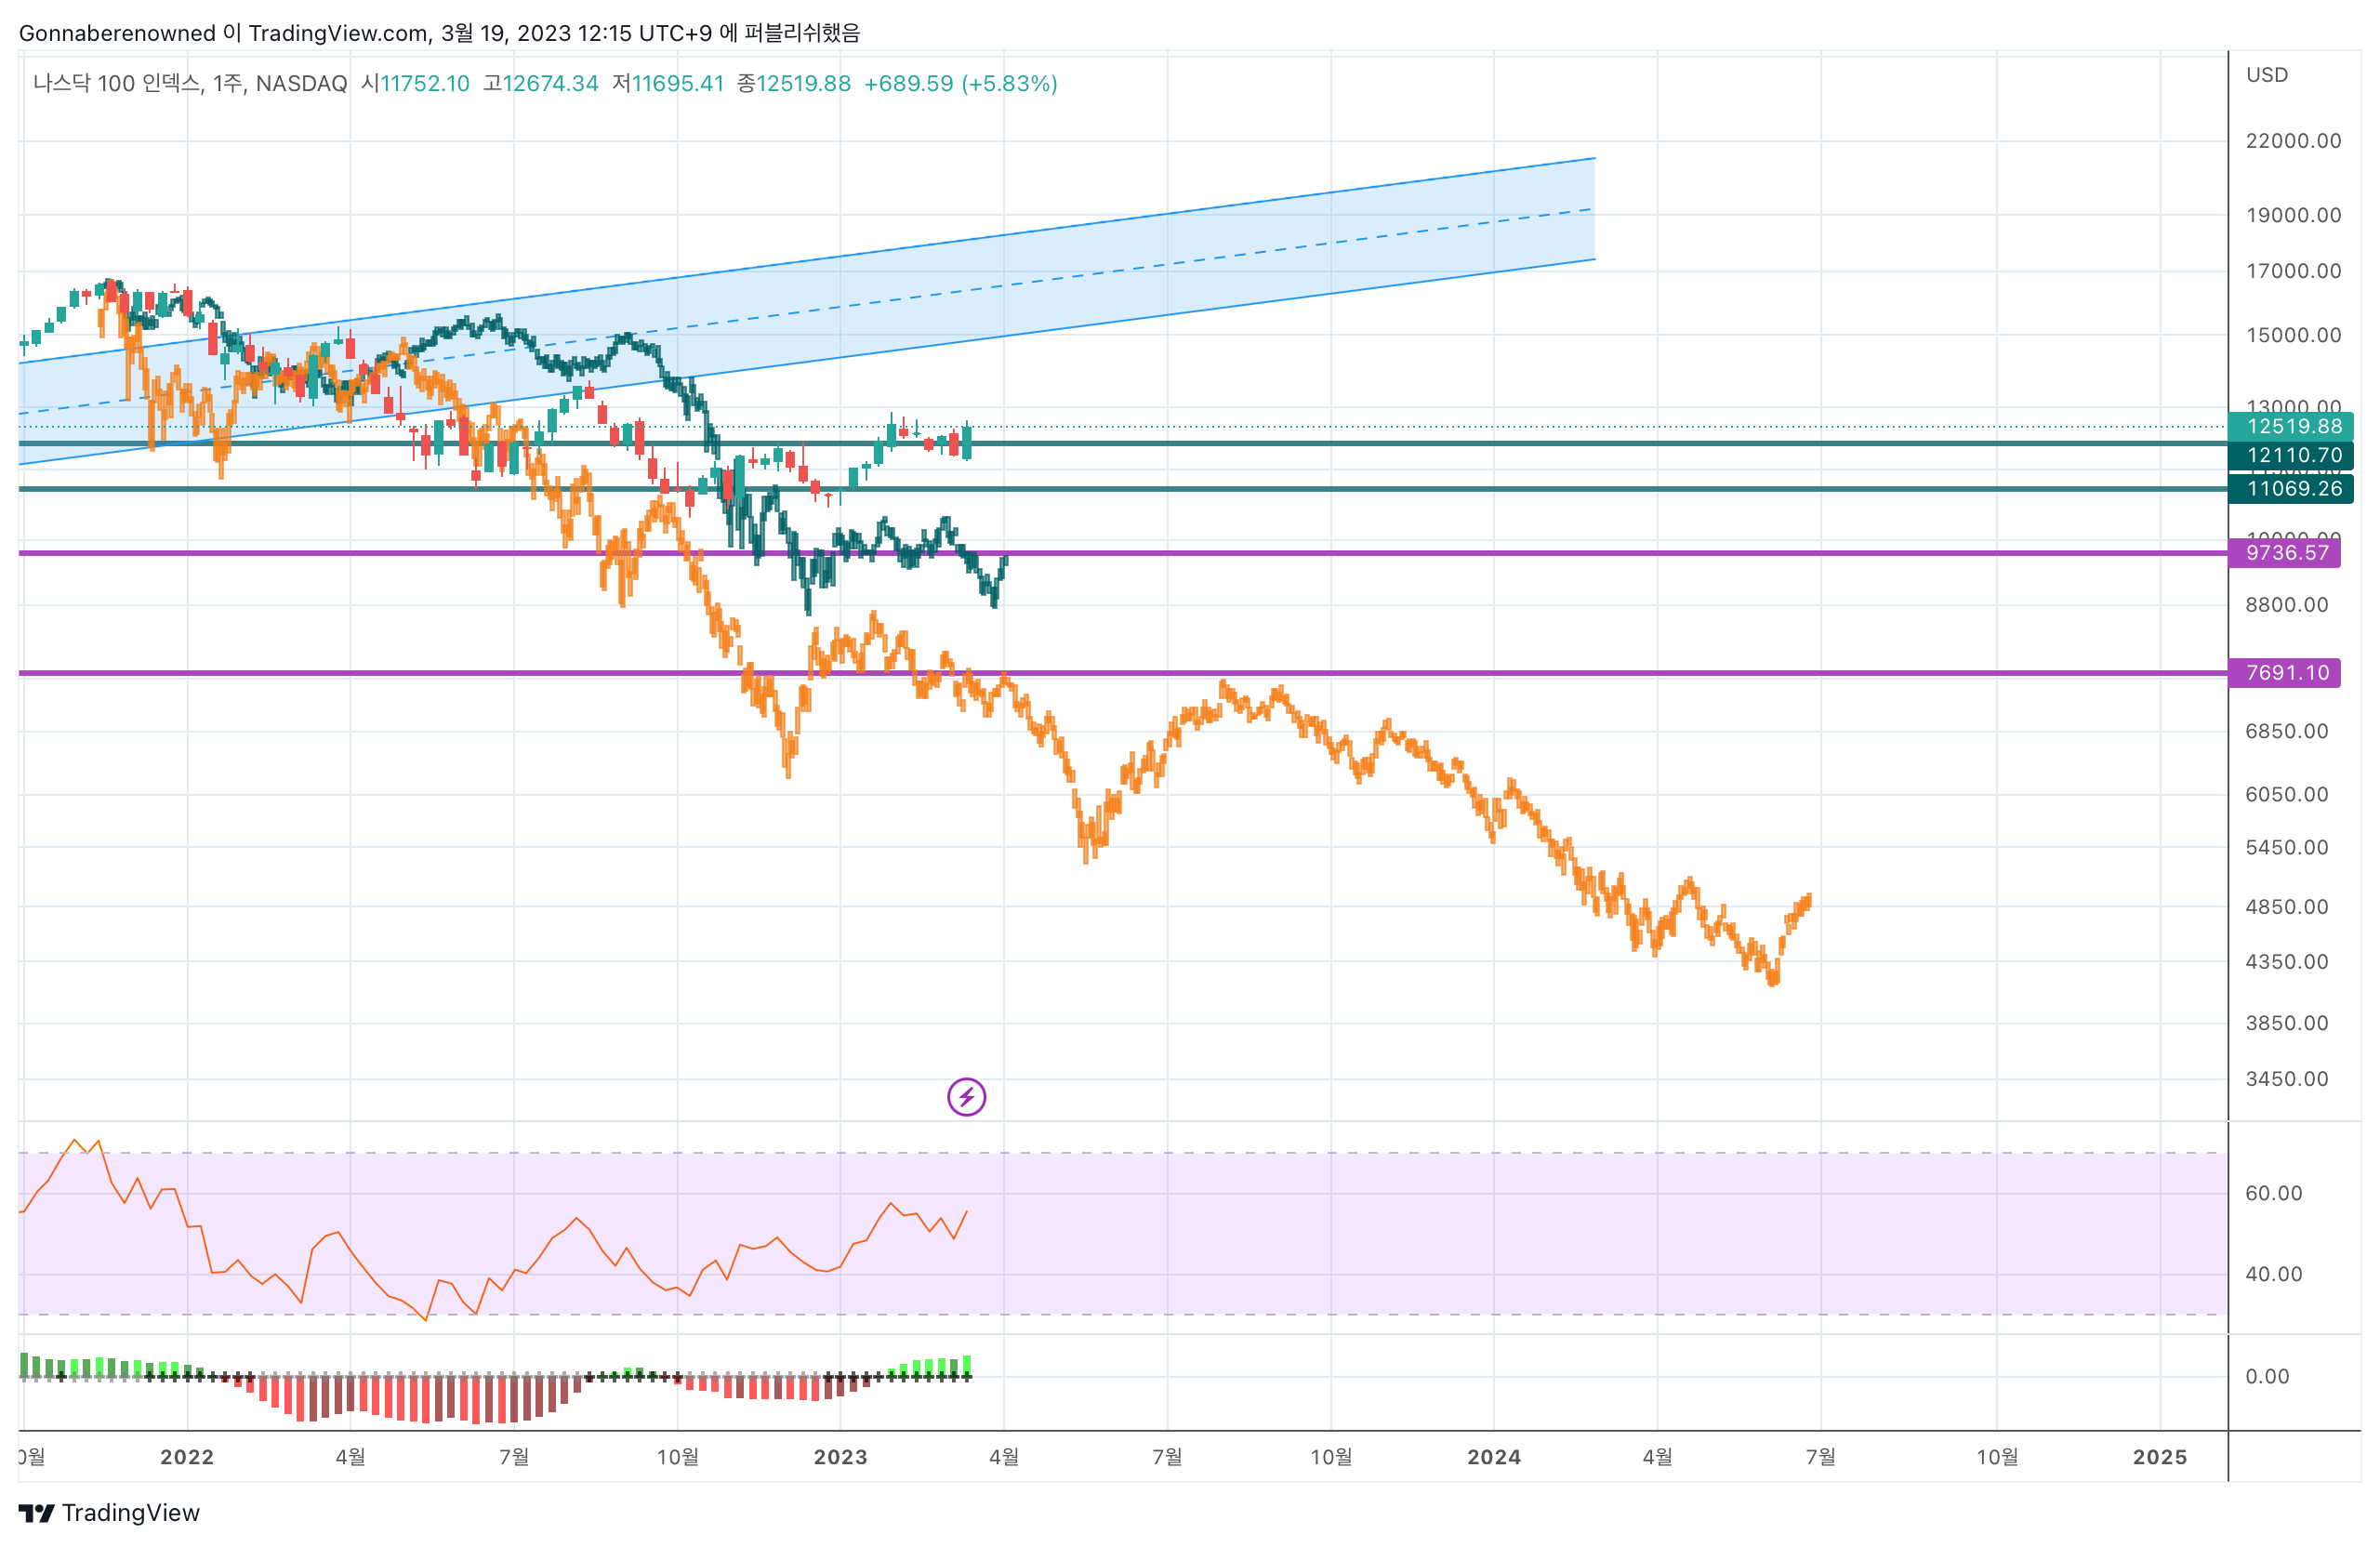Click the high value 고12674.34
Viewport: 2380px width, 1547px height.
click(x=540, y=83)
